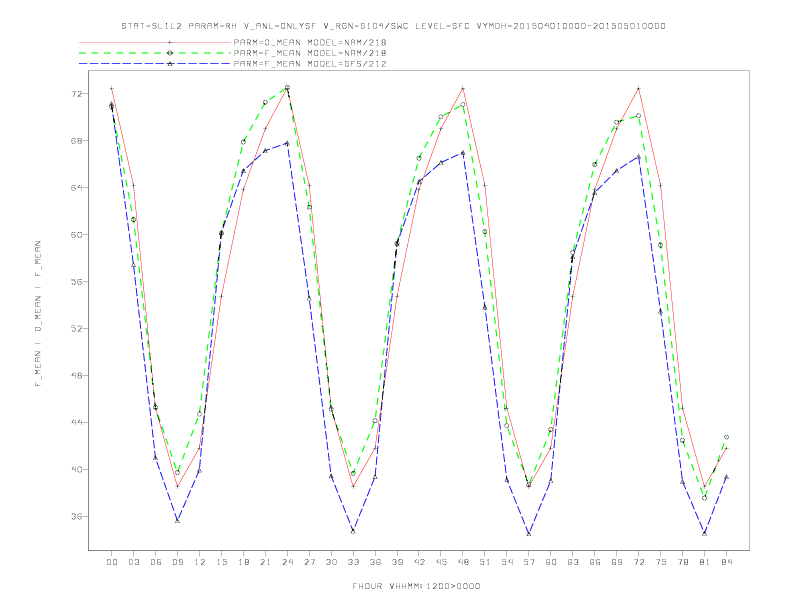792x612 pixels.
Task: Click x-axis tick label 78
Action: (x=683, y=562)
